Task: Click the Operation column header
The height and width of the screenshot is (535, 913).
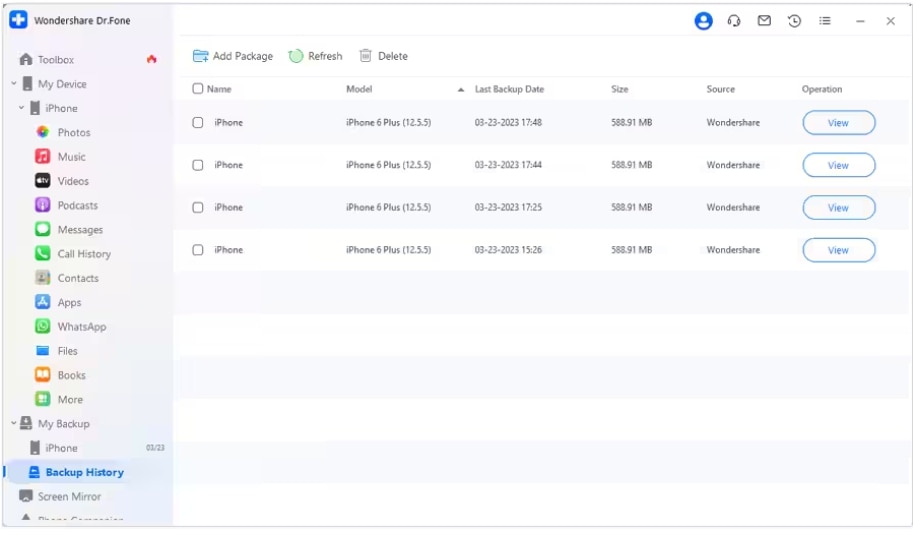Action: 822,89
